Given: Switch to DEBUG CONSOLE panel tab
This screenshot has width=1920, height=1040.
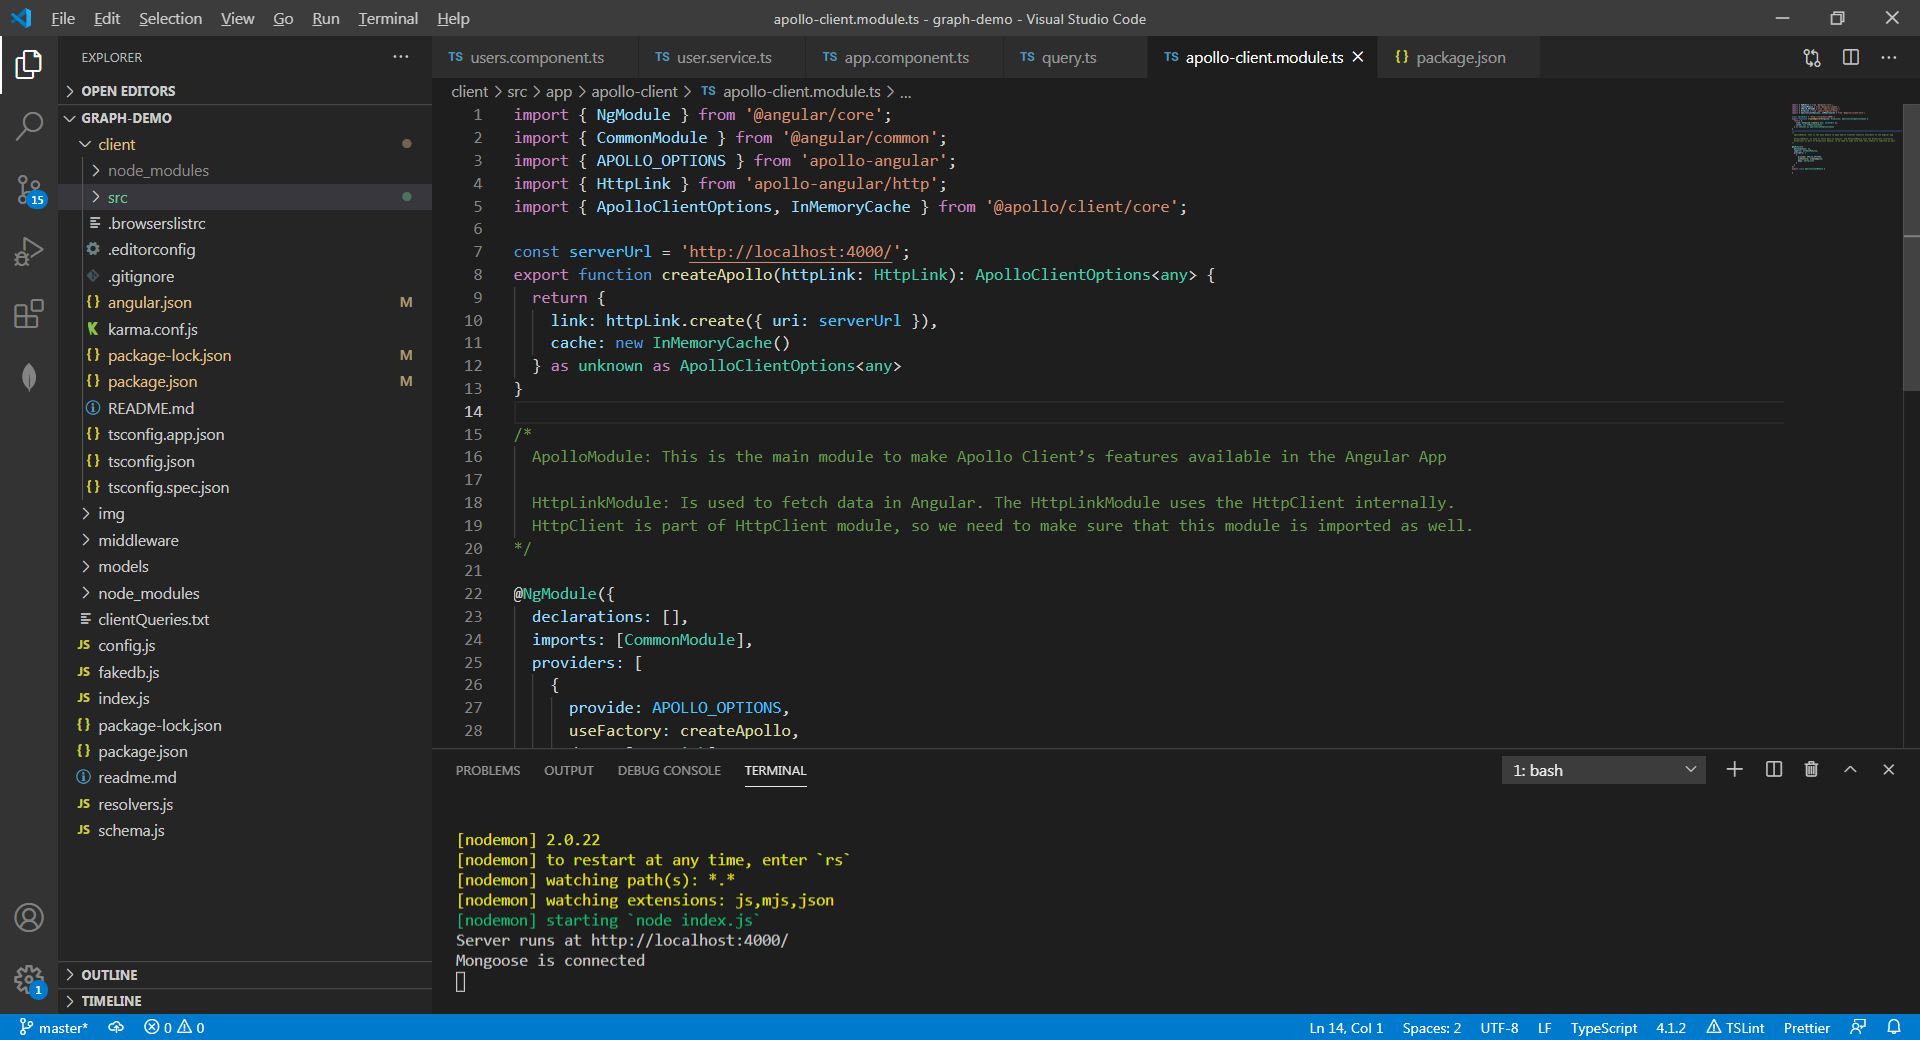Looking at the screenshot, I should (669, 770).
